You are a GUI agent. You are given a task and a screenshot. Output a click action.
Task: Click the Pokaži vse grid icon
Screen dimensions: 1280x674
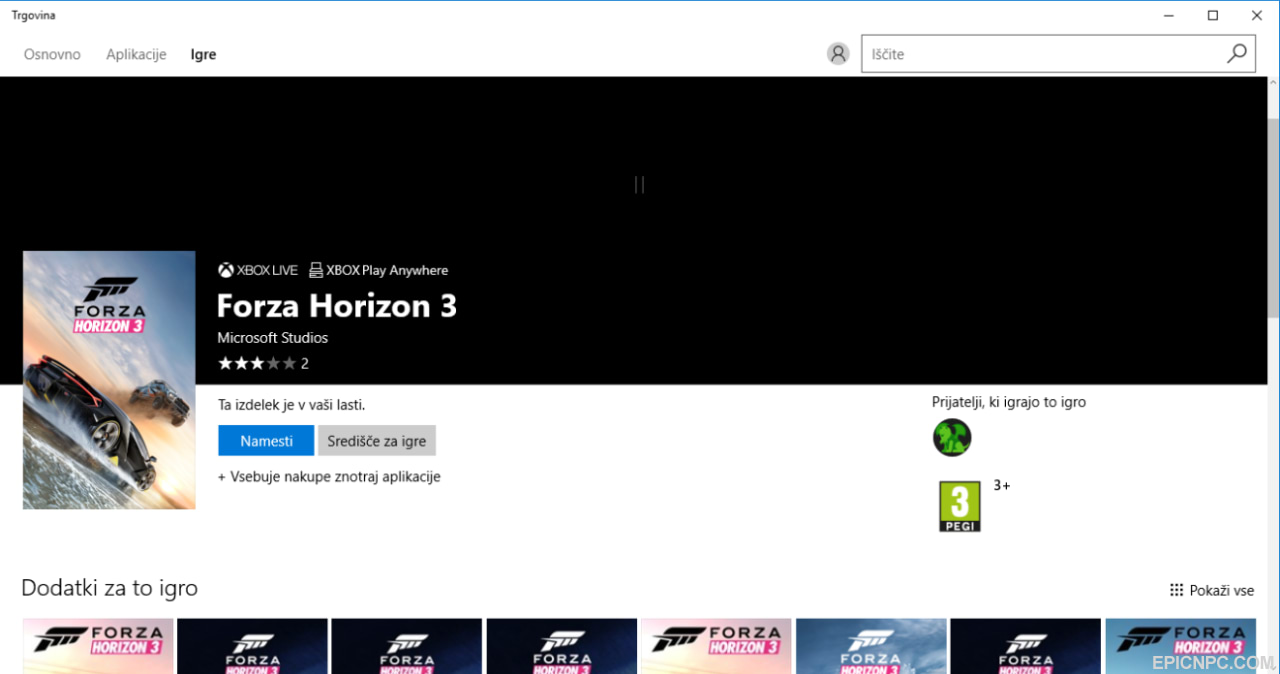coord(1176,590)
